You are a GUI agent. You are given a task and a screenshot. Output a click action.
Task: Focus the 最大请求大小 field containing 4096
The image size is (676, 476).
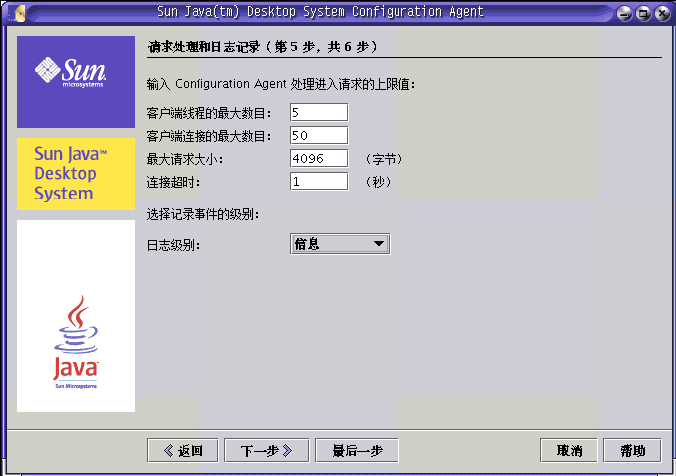click(319, 158)
